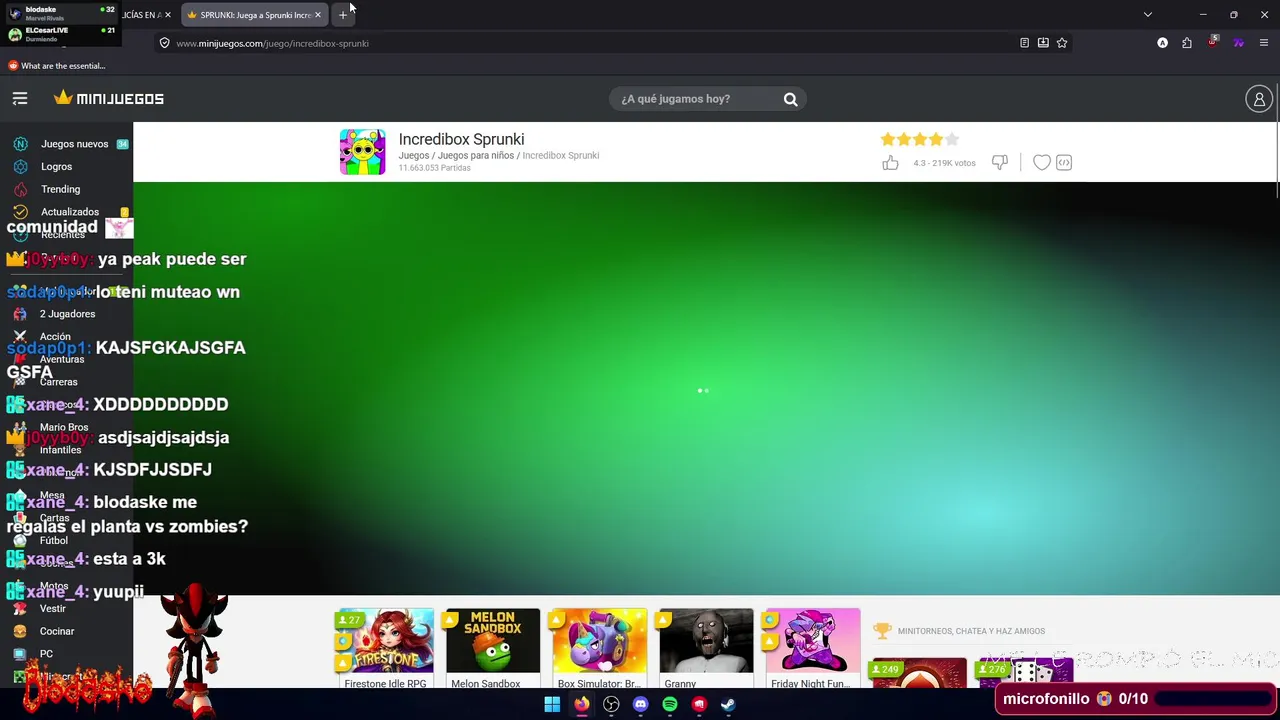The height and width of the screenshot is (720, 1280).
Task: Give the game a thumbs down
Action: pos(999,162)
